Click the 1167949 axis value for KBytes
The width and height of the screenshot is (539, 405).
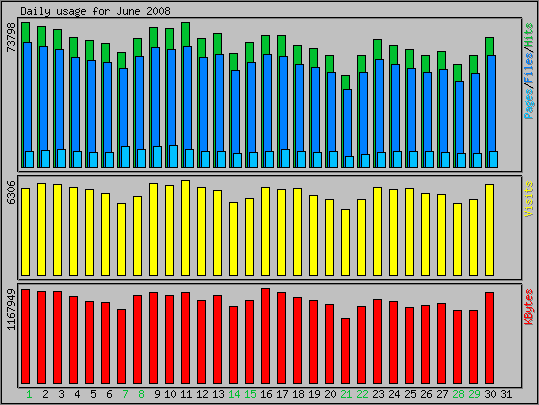(11, 309)
